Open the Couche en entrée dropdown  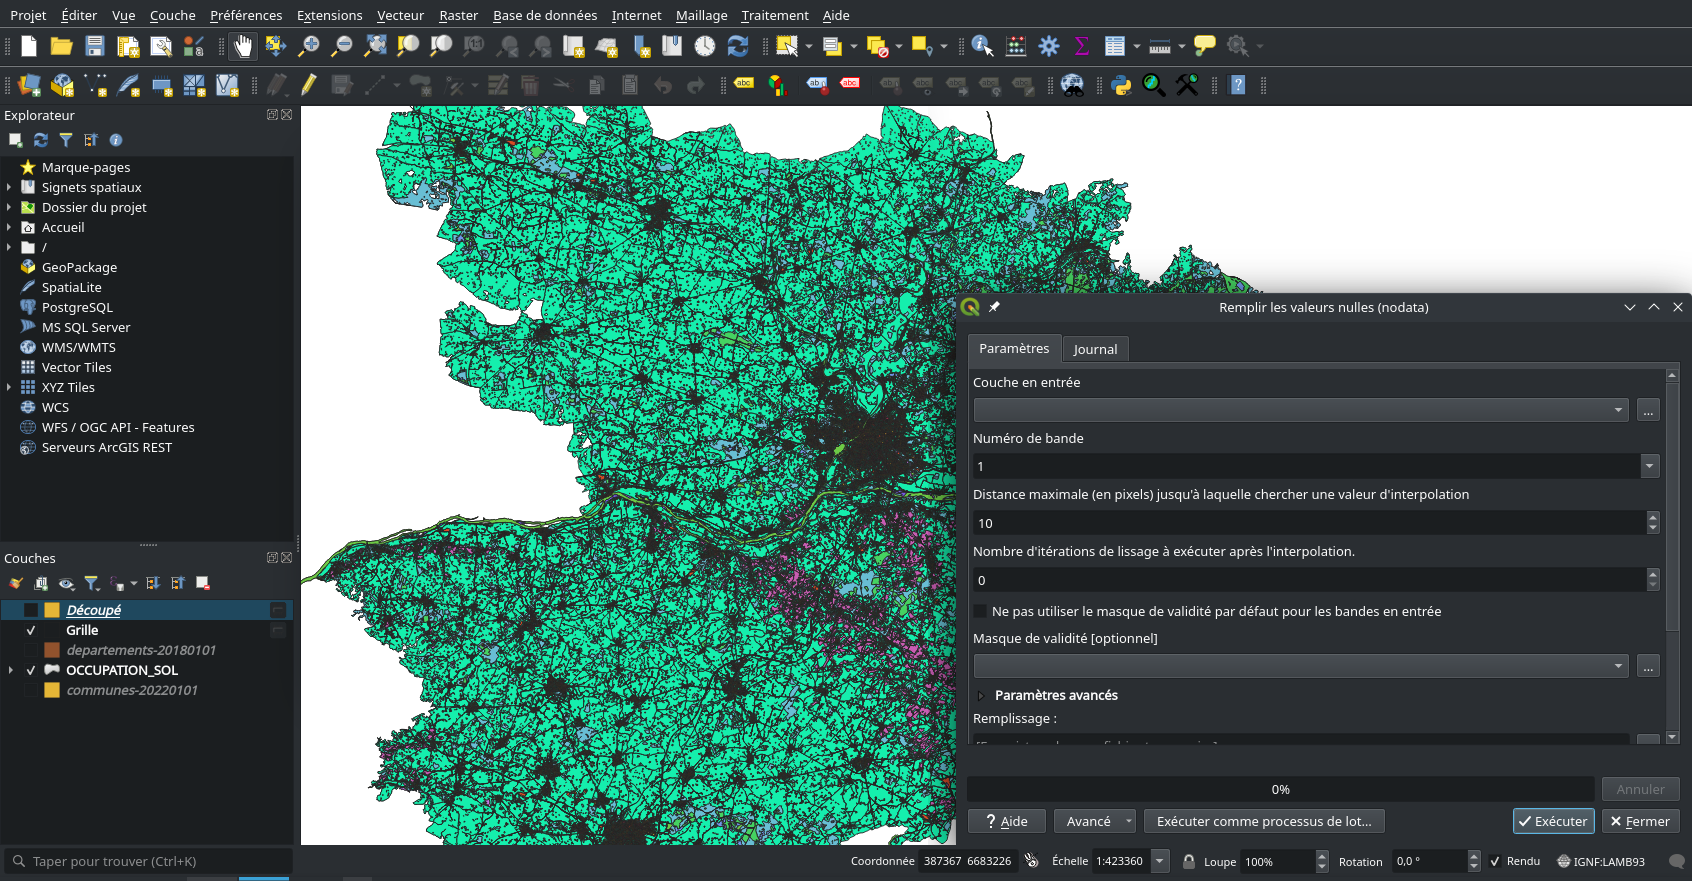click(1301, 410)
